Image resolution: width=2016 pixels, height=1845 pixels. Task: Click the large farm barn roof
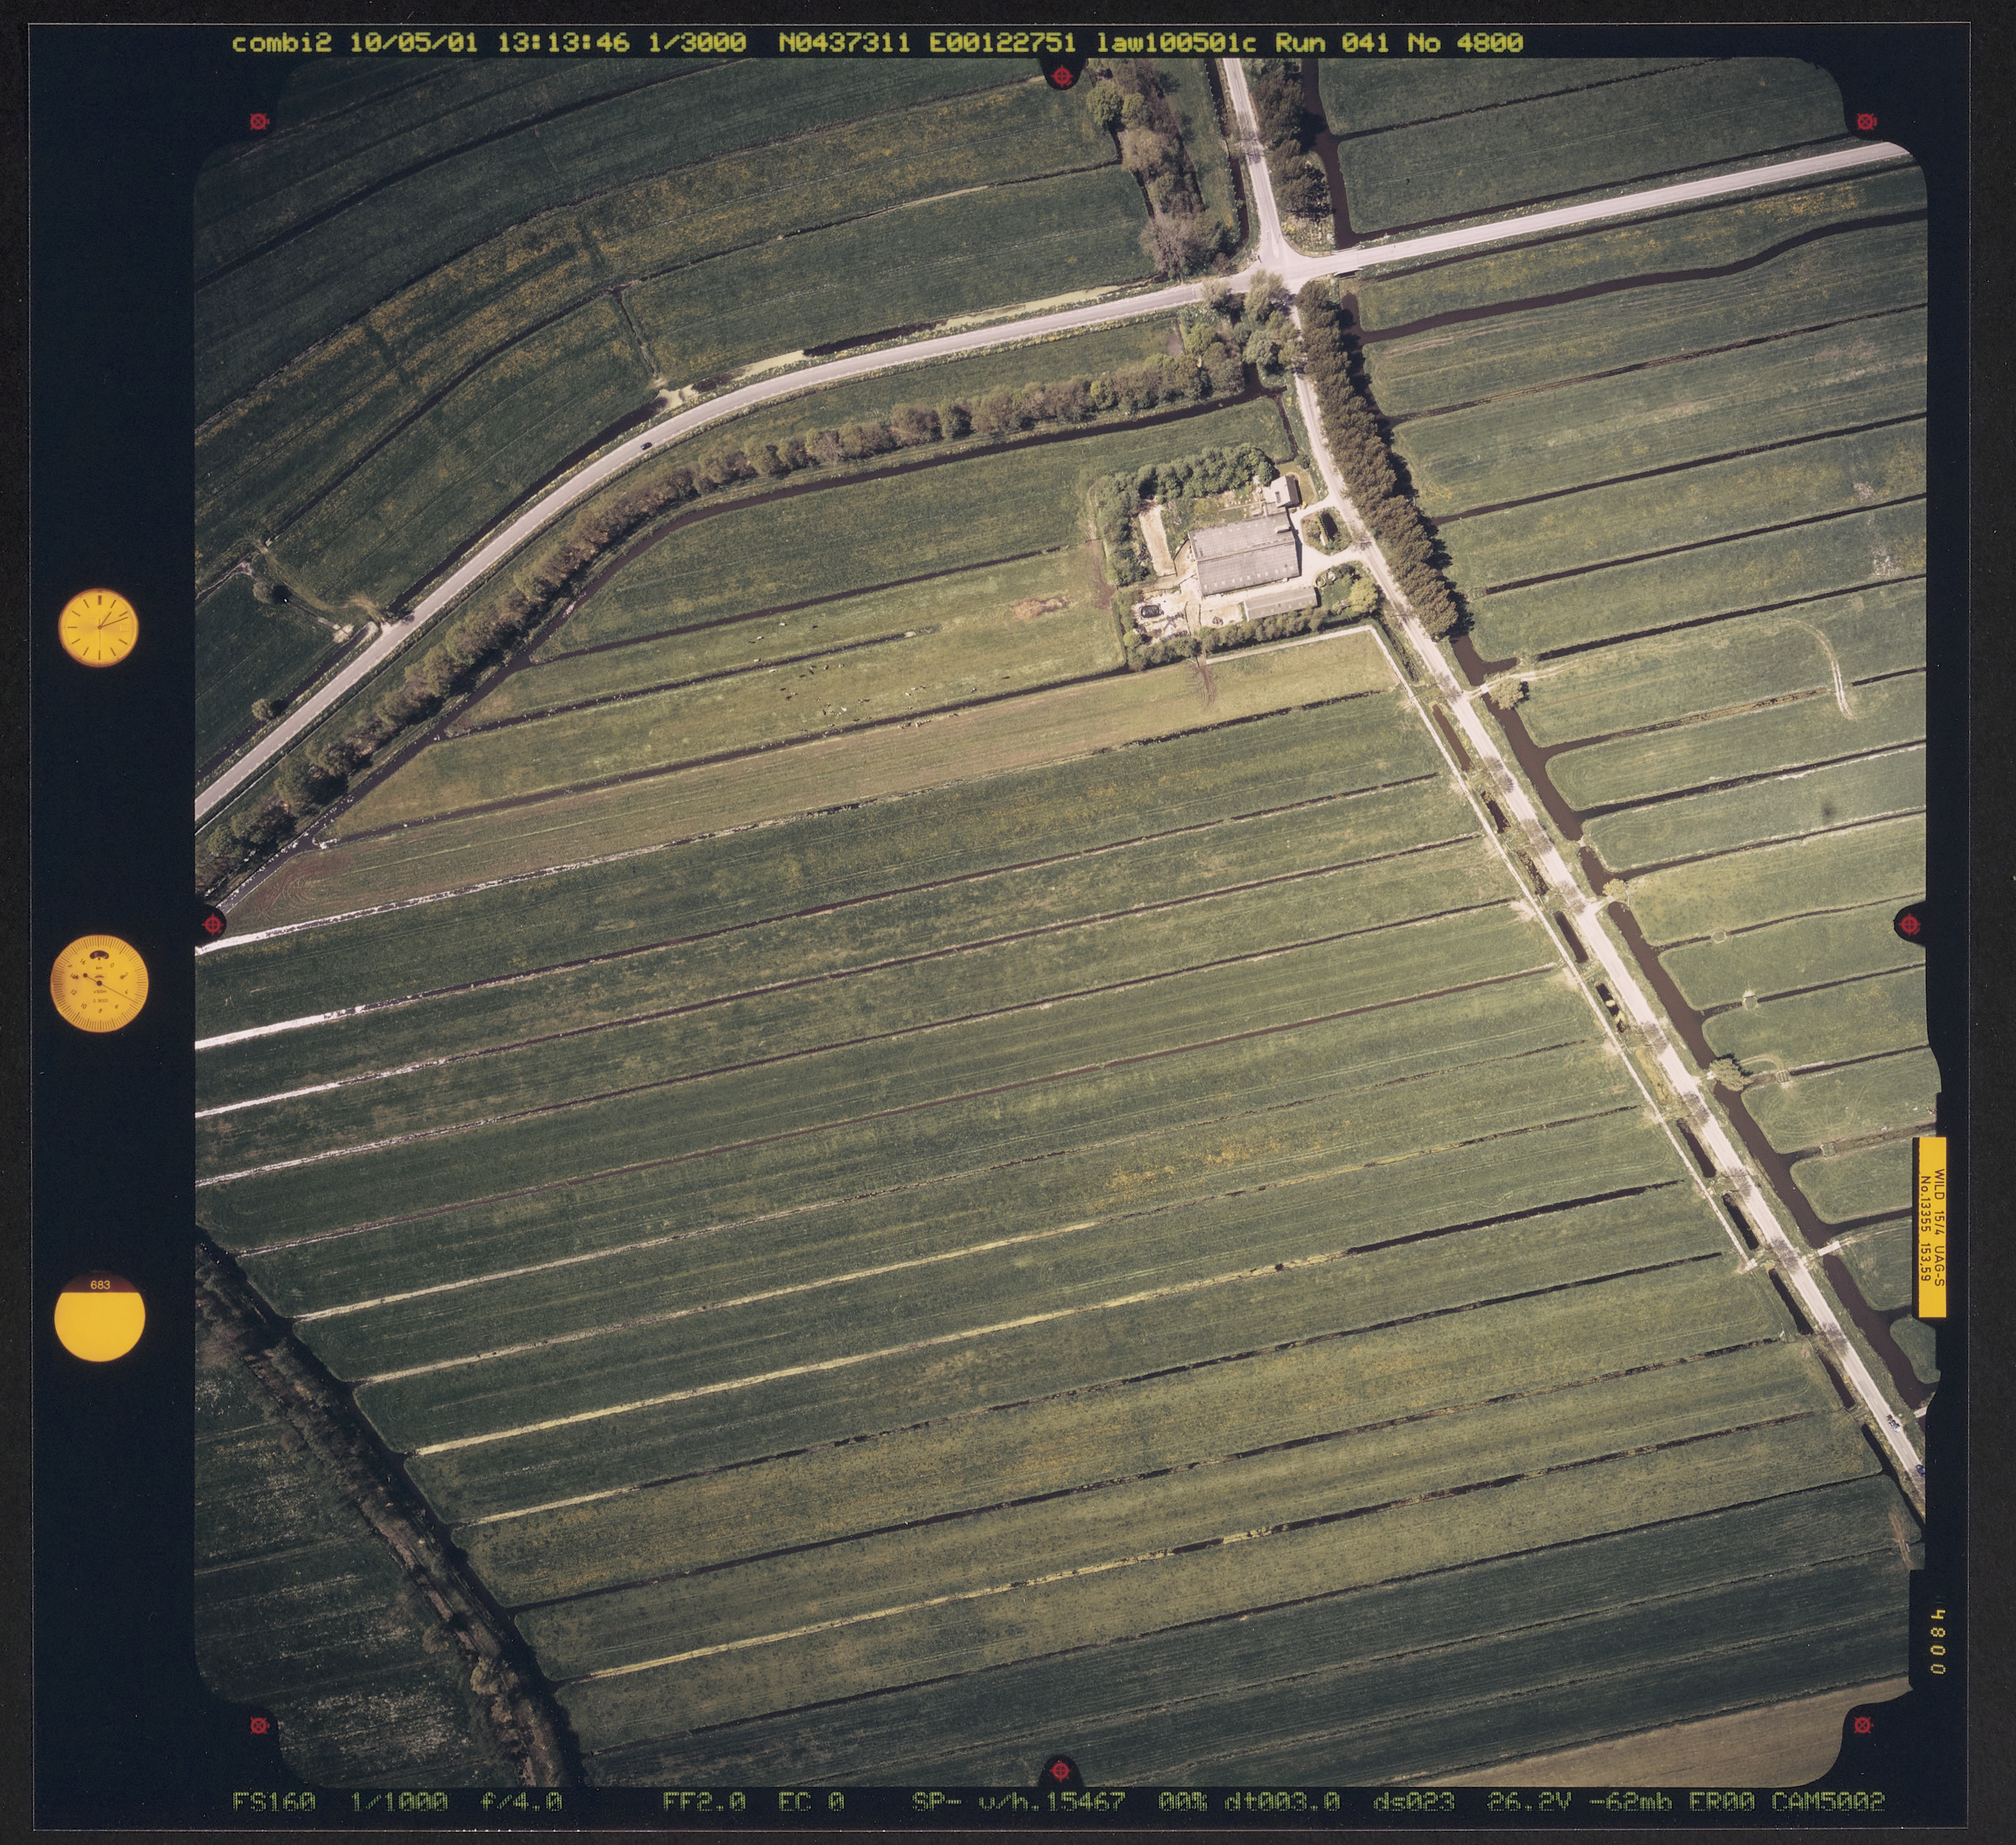pos(1245,556)
